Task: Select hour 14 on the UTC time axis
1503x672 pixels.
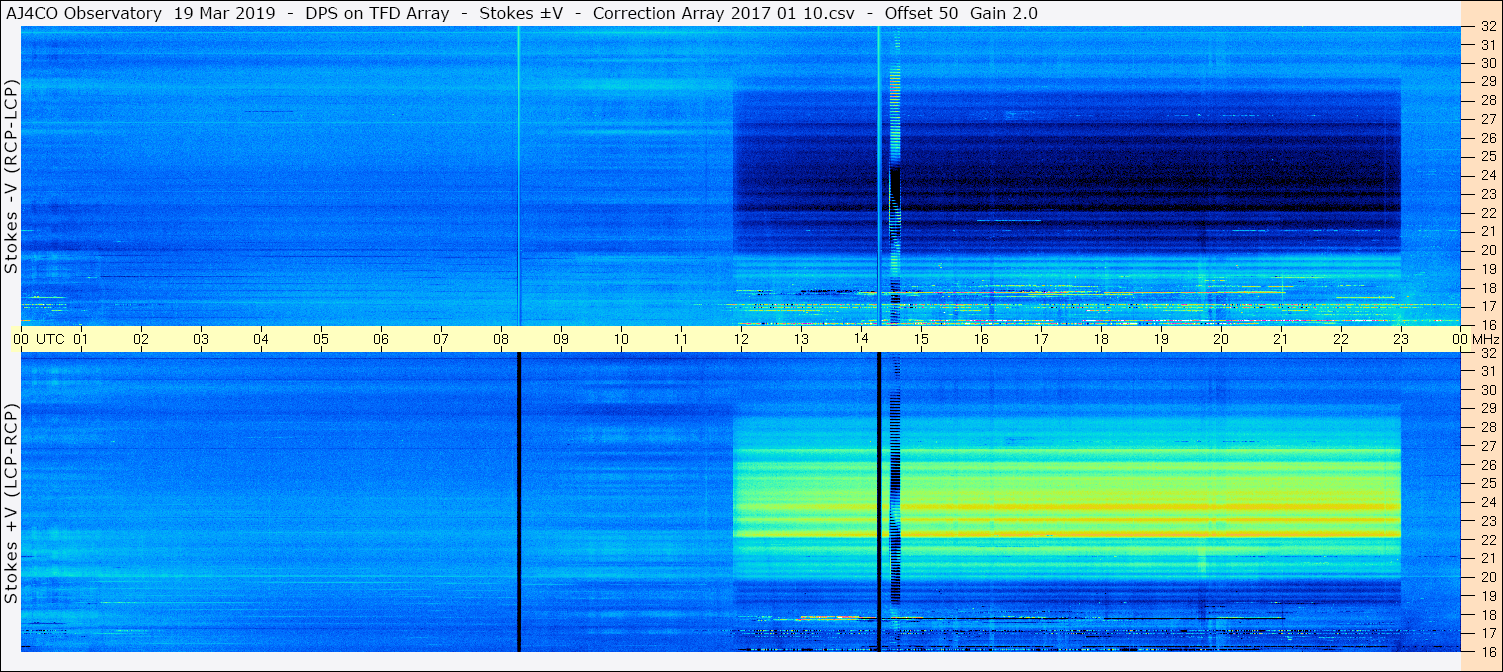Action: [861, 339]
